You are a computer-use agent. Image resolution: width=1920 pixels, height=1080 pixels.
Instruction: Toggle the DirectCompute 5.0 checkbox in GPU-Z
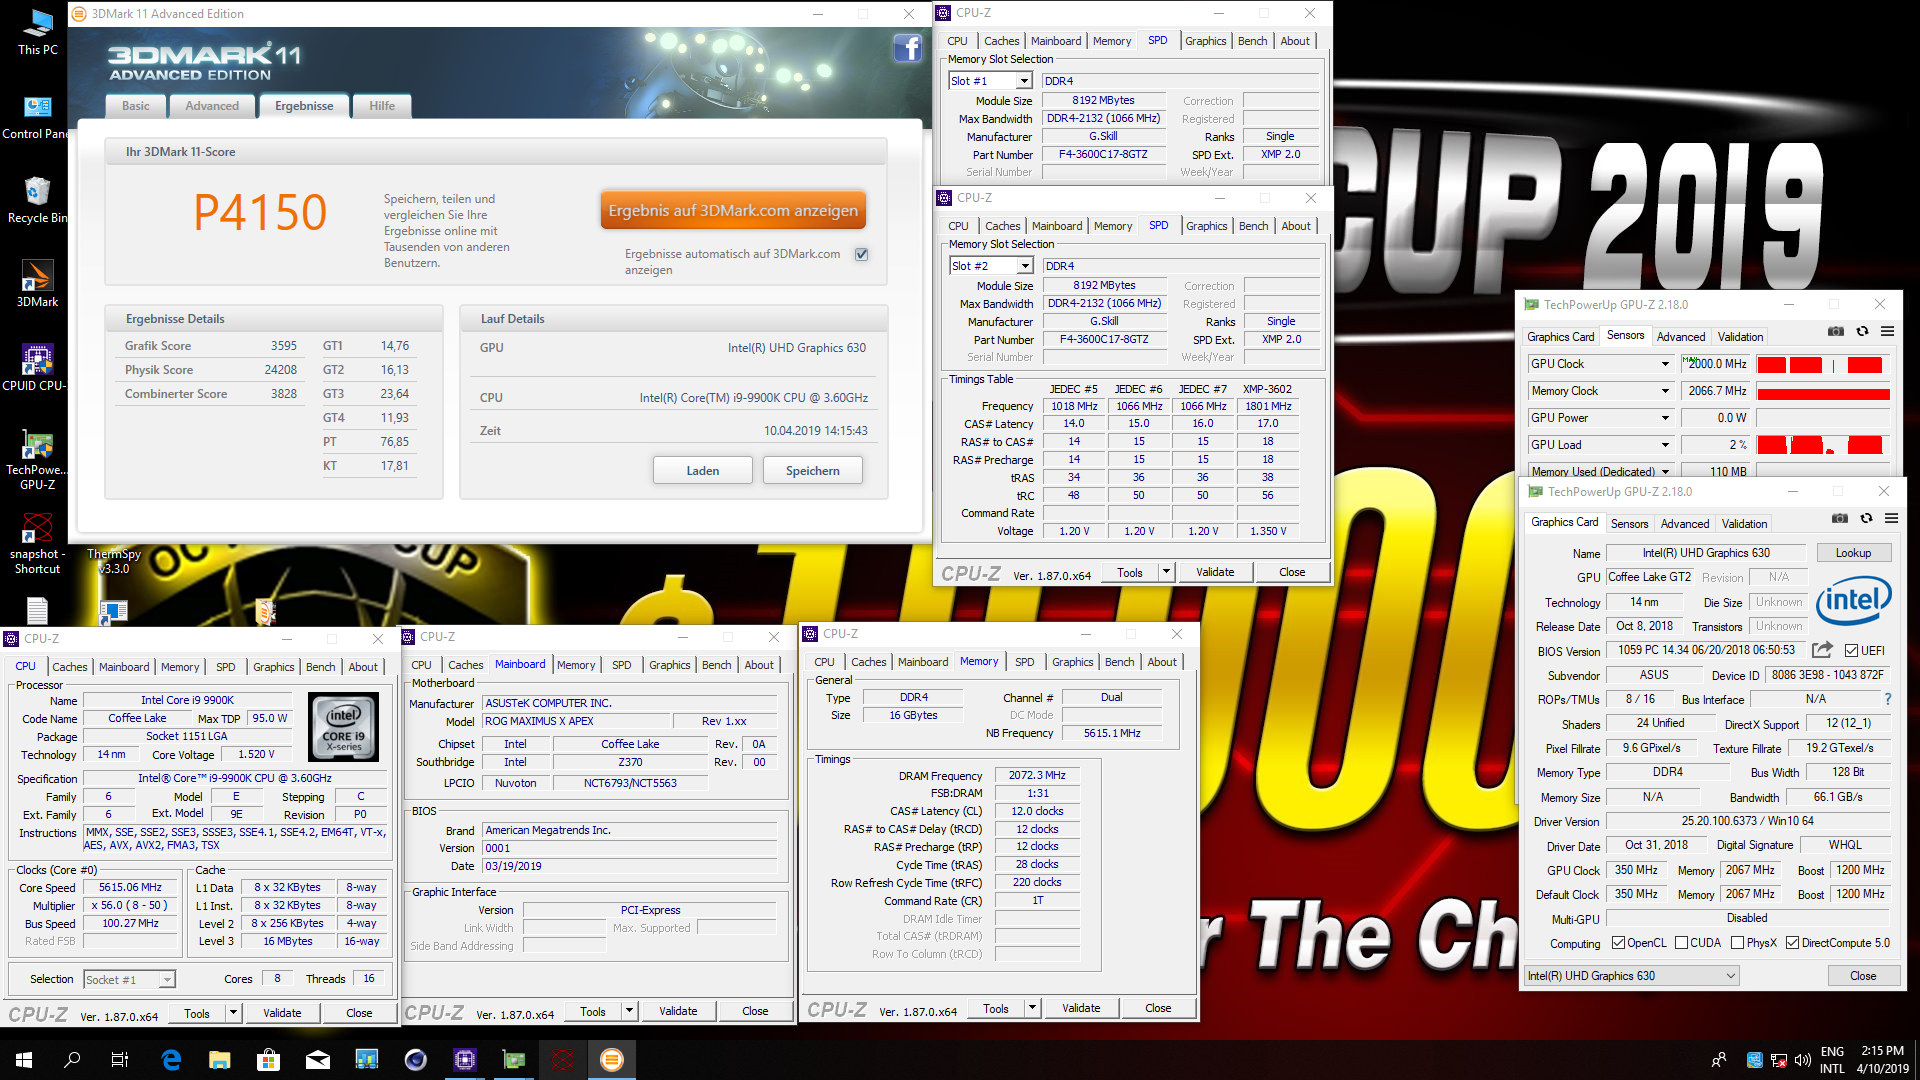pos(1792,943)
